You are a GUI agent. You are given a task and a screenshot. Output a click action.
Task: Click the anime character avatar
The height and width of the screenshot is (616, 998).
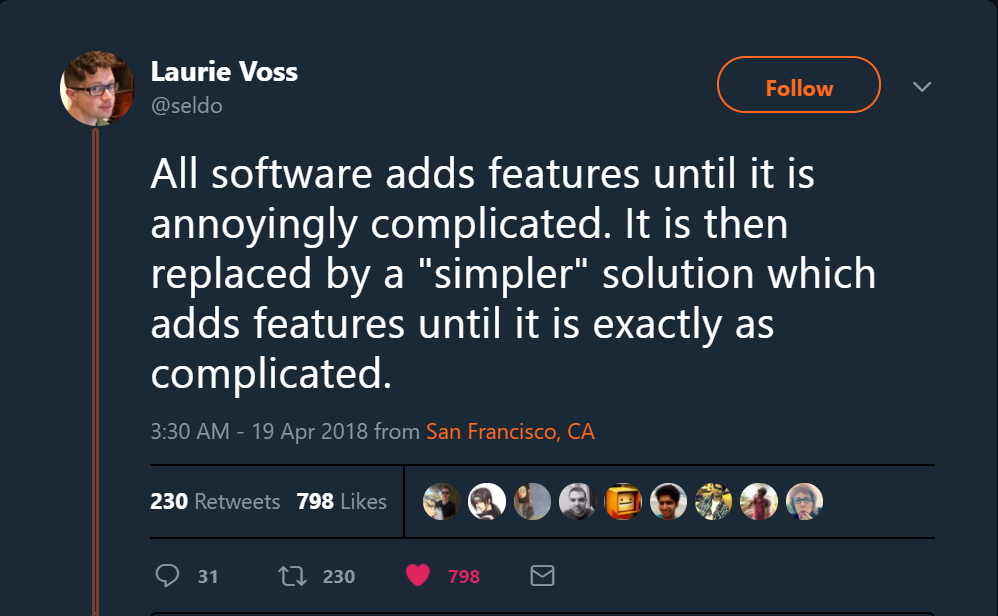tap(486, 501)
